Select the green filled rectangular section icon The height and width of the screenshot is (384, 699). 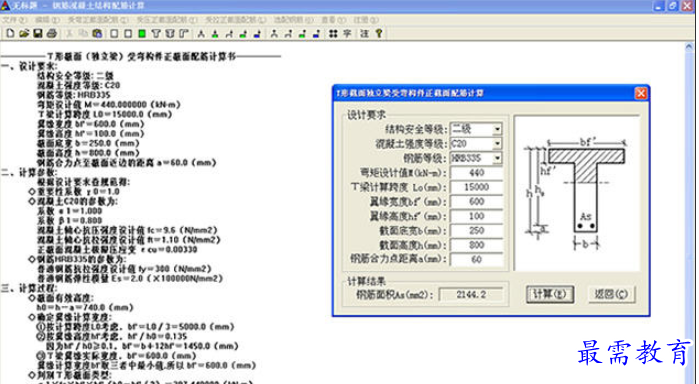tap(142, 33)
